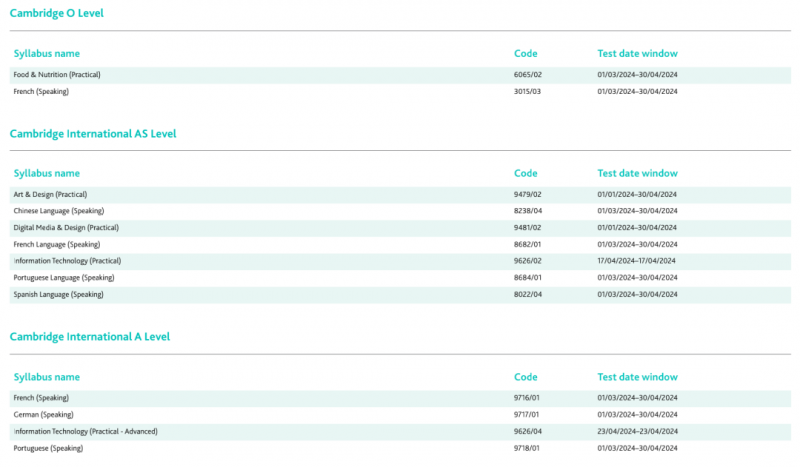Click code 9626/02
Viewport: 800px width, 467px height.
(528, 261)
